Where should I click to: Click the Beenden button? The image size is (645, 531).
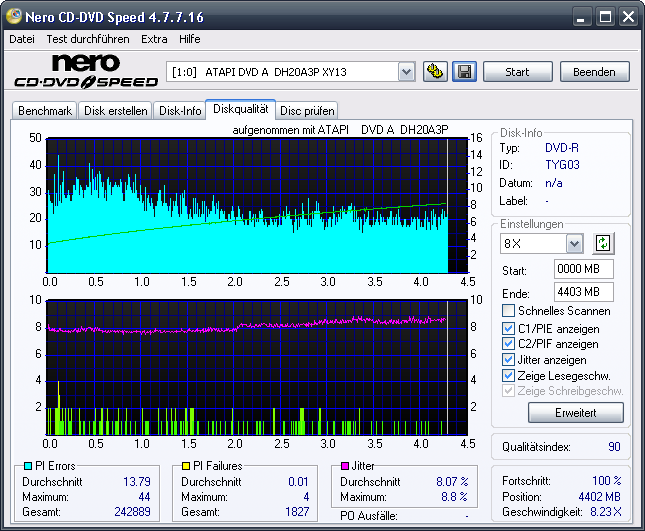pos(594,72)
